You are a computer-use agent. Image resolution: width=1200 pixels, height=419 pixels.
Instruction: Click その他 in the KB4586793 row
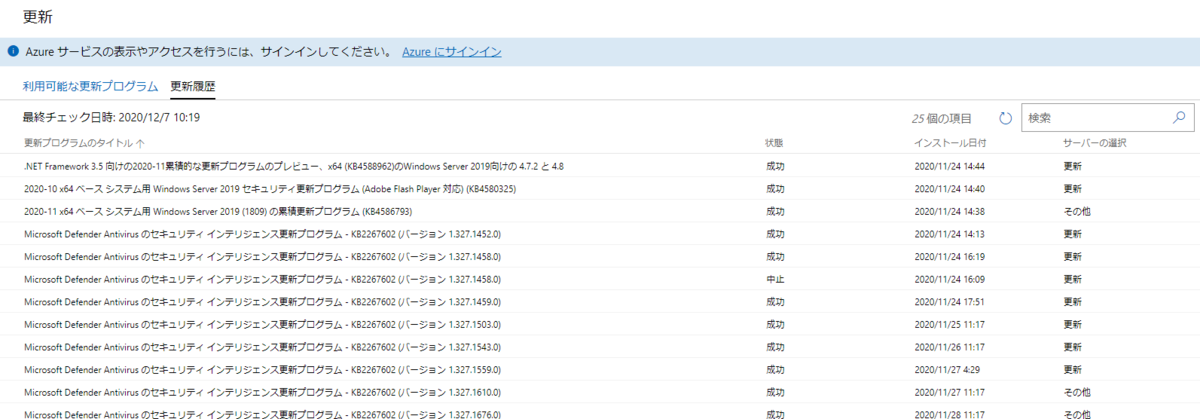tap(1077, 211)
